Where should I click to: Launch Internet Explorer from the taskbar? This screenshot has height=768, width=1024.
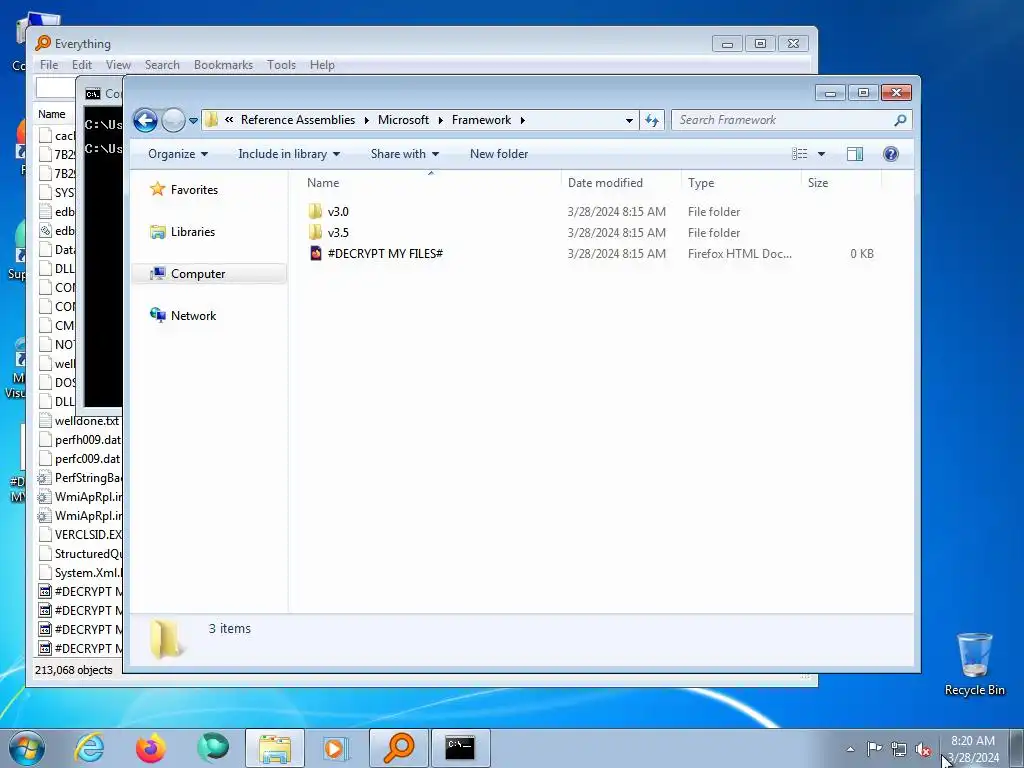(89, 748)
